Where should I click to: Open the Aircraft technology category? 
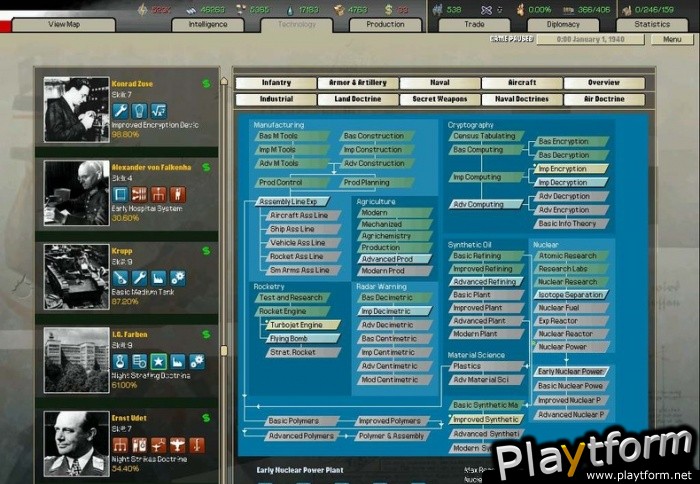pyautogui.click(x=522, y=83)
